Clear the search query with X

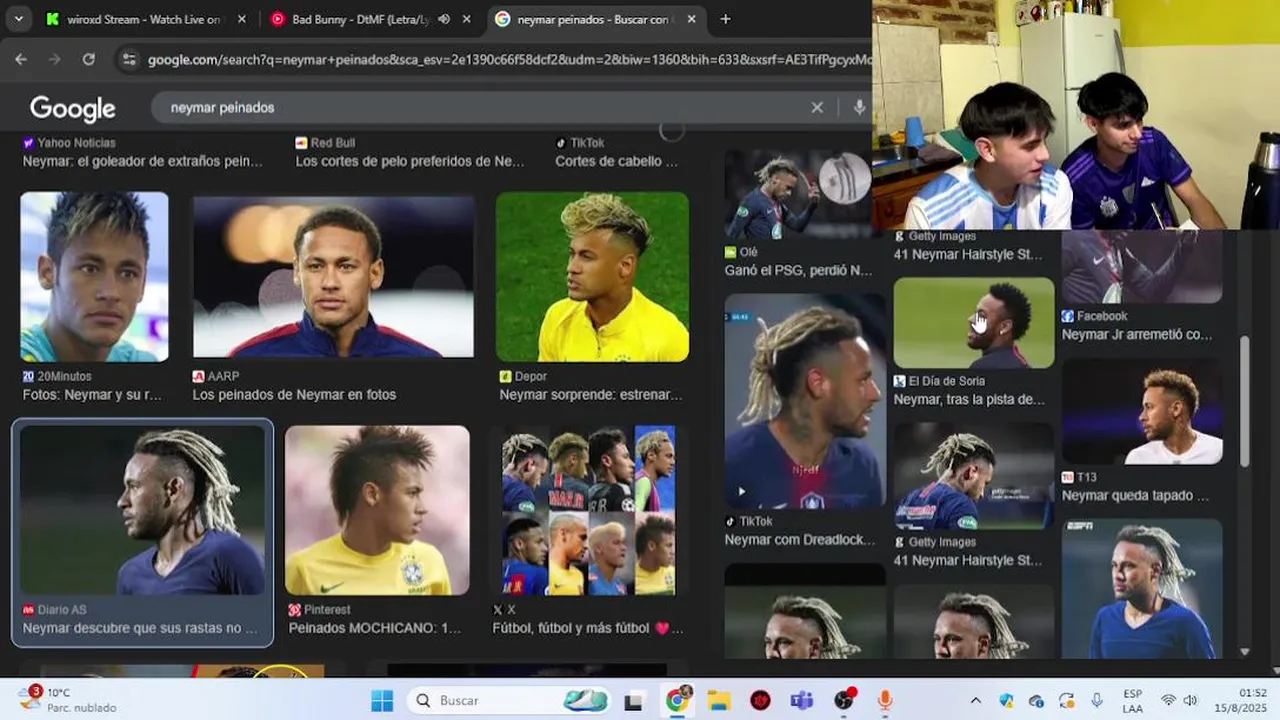[x=817, y=107]
